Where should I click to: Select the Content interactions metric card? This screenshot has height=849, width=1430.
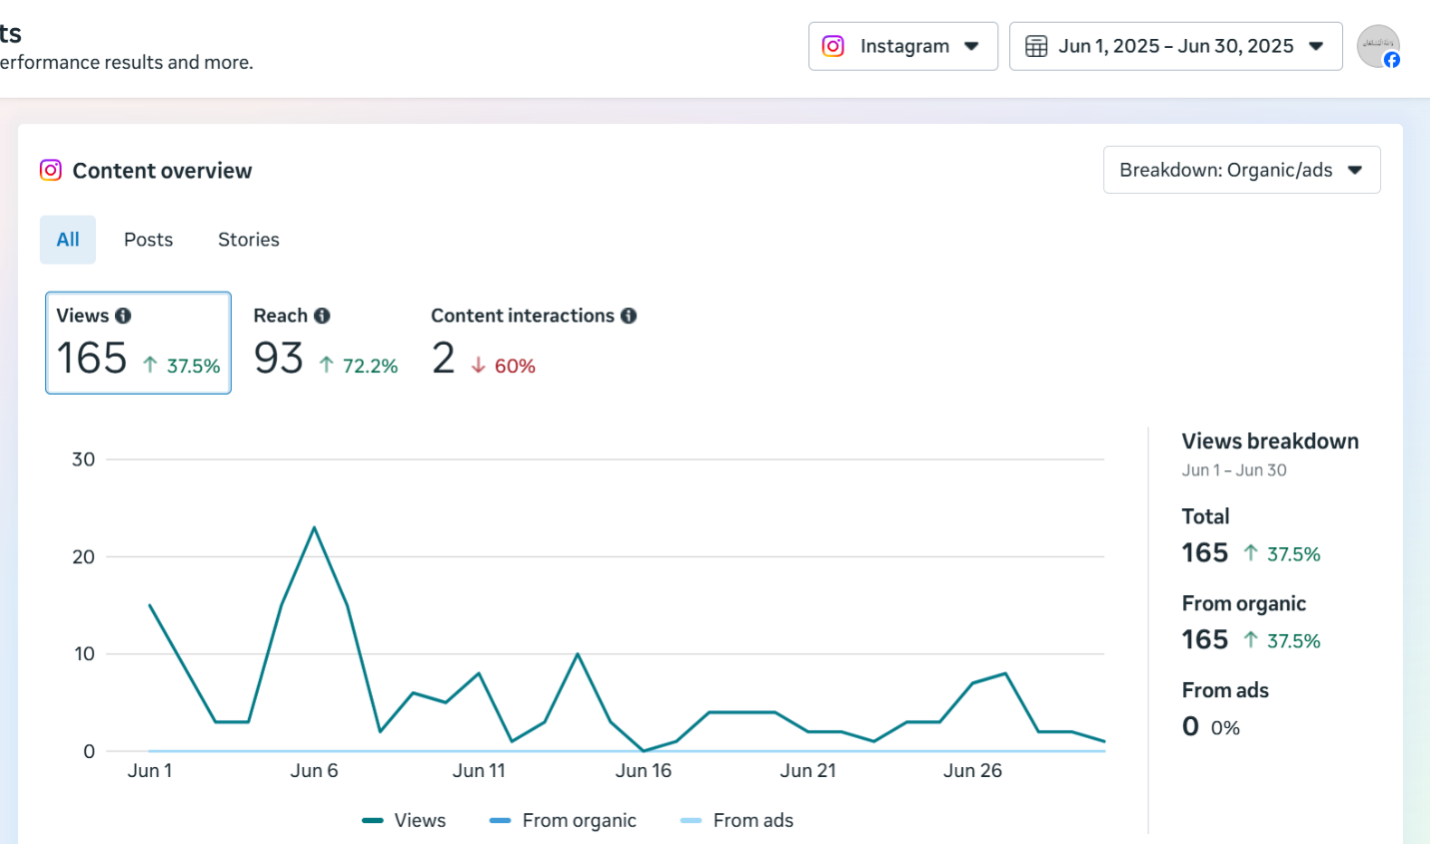tap(532, 343)
